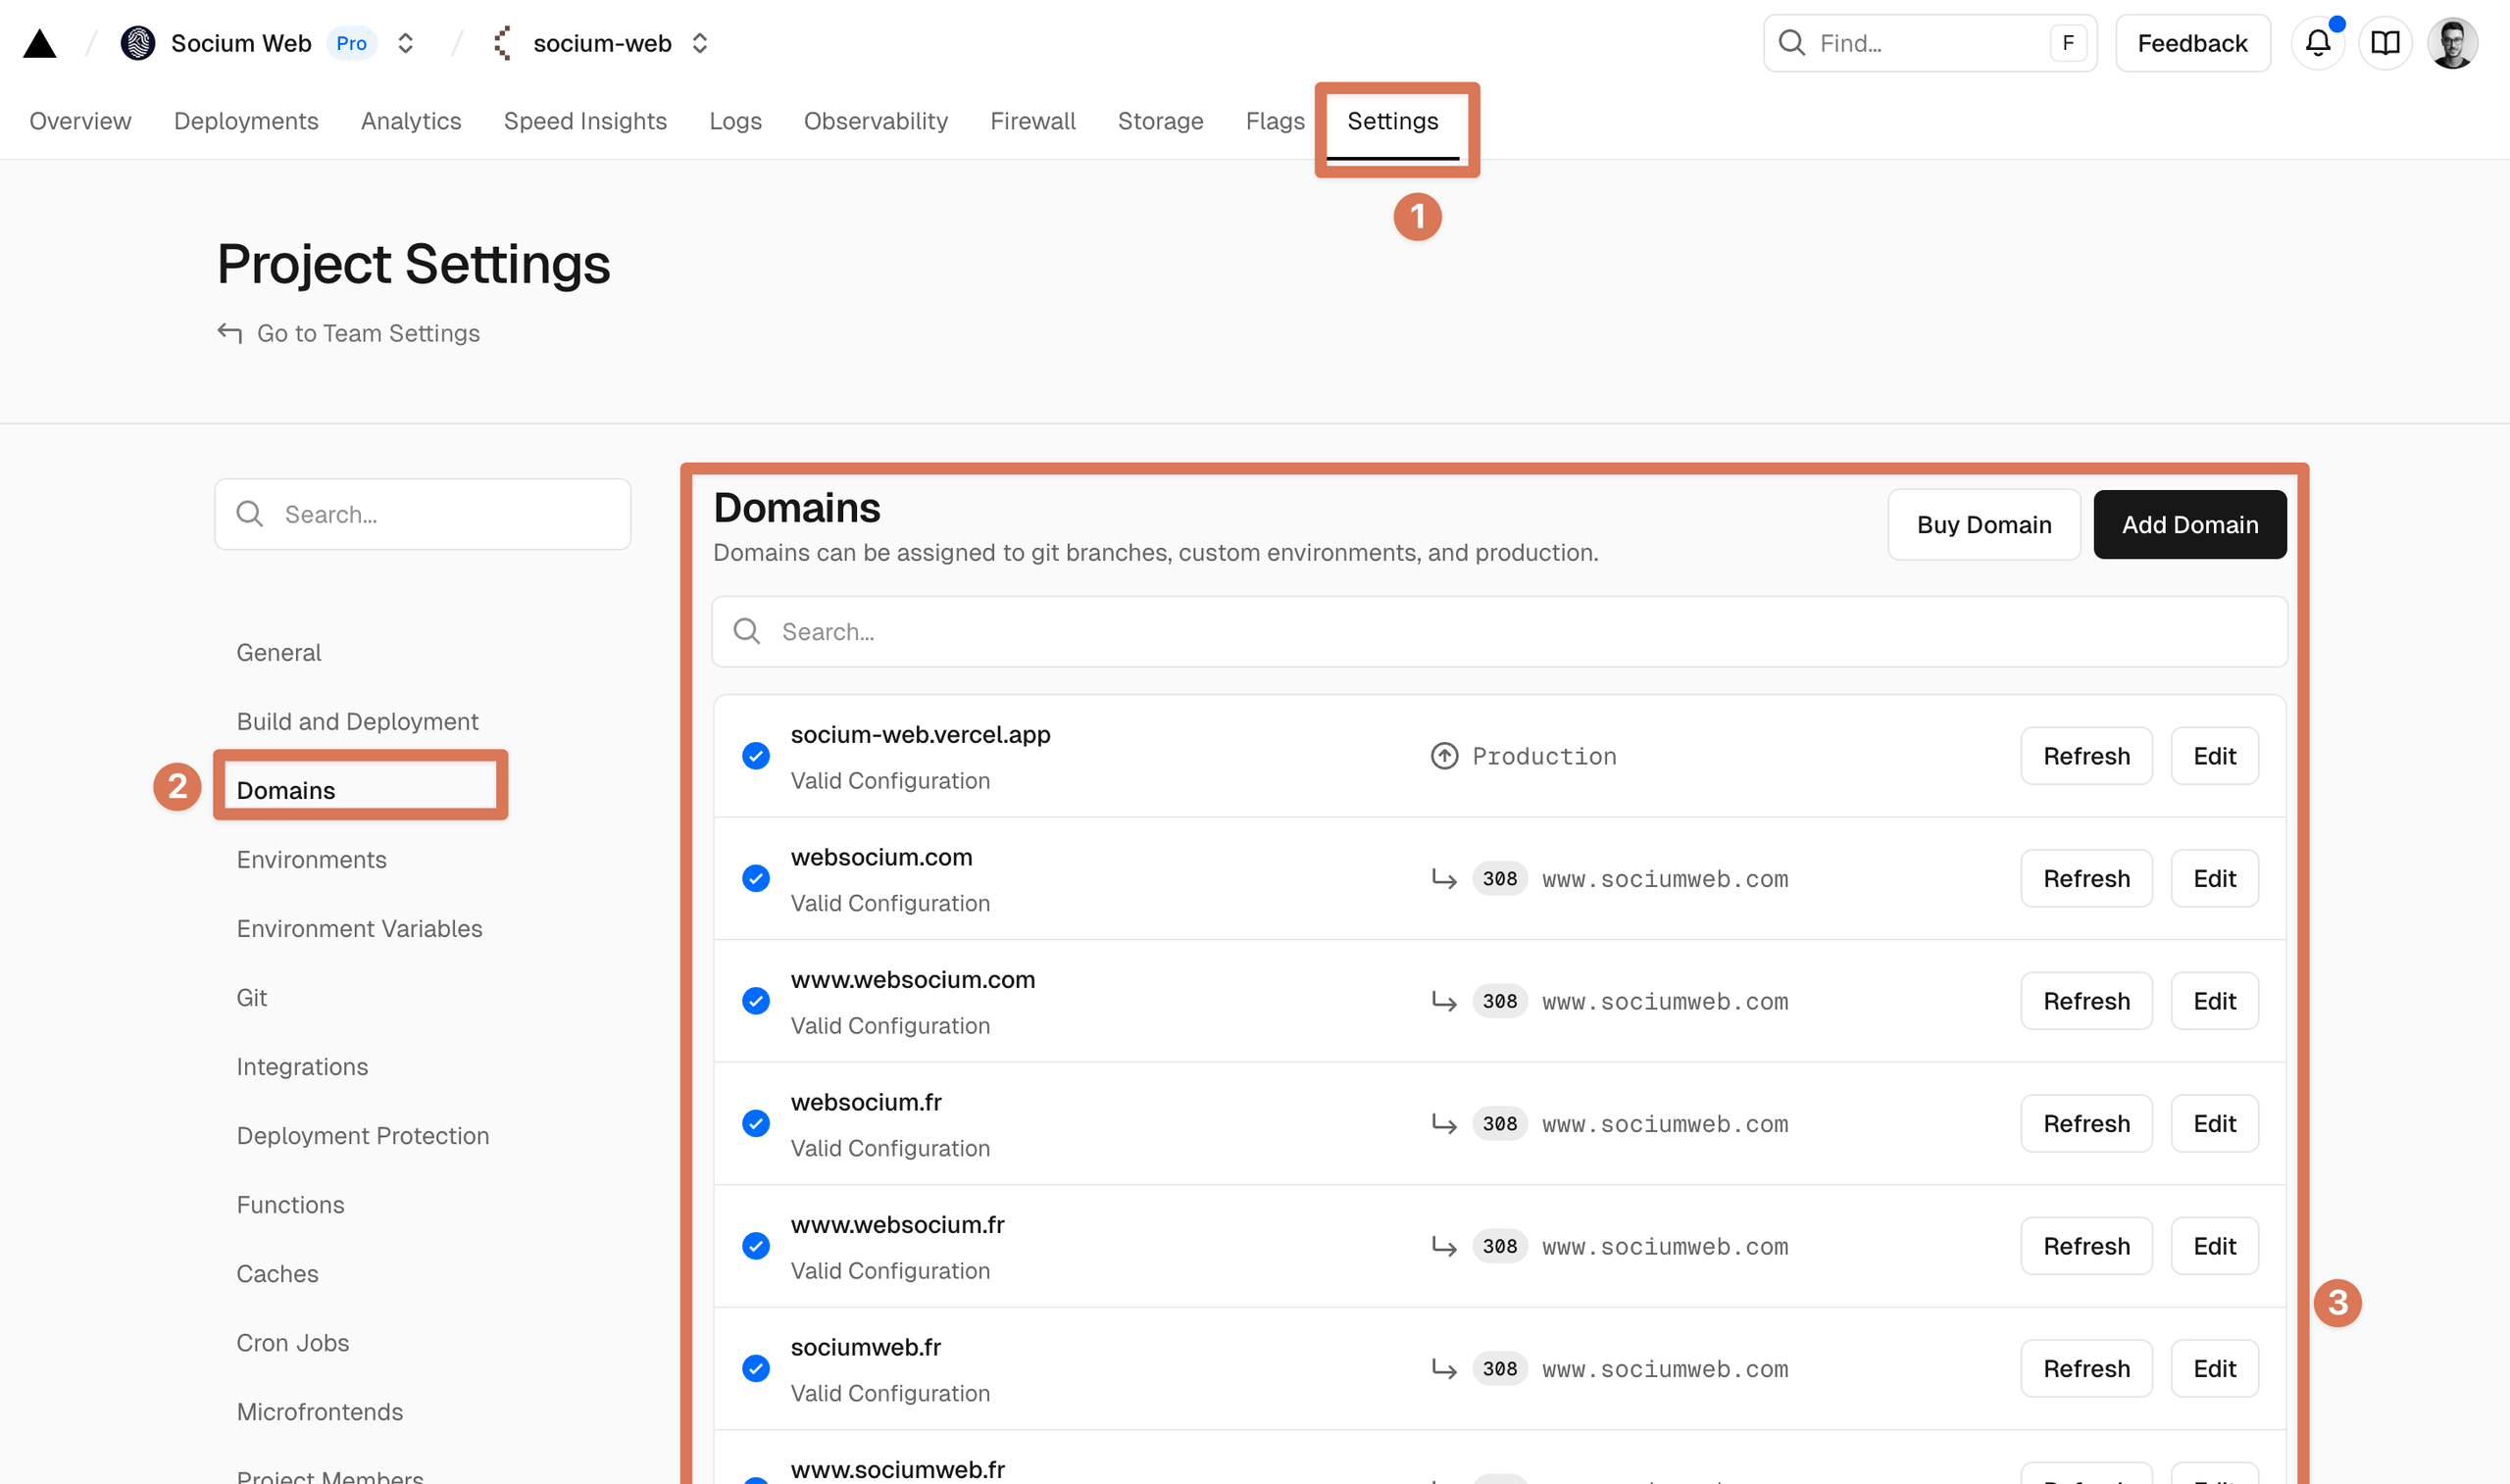Open the Observability tab
2510x1484 pixels.
pos(876,121)
